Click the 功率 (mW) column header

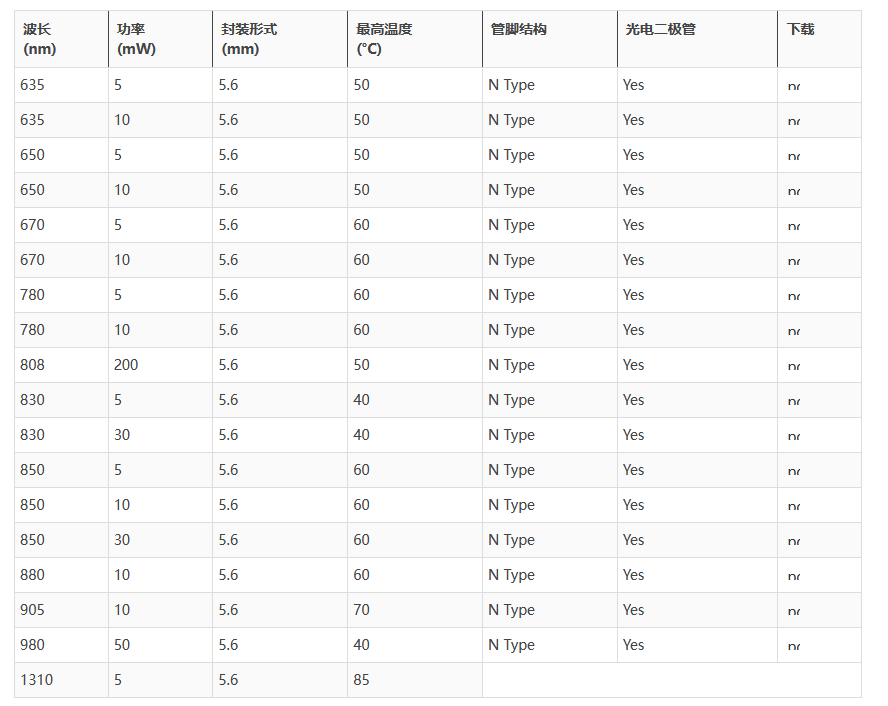coord(136,39)
